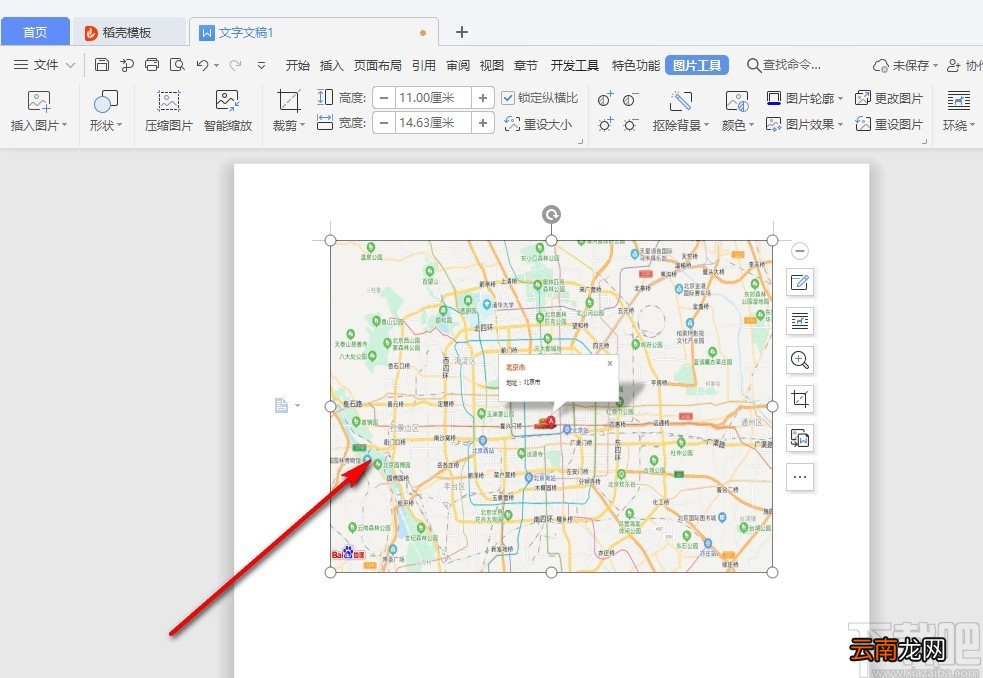
Task: Click the height field showing 11.00厘米
Action: (x=433, y=98)
